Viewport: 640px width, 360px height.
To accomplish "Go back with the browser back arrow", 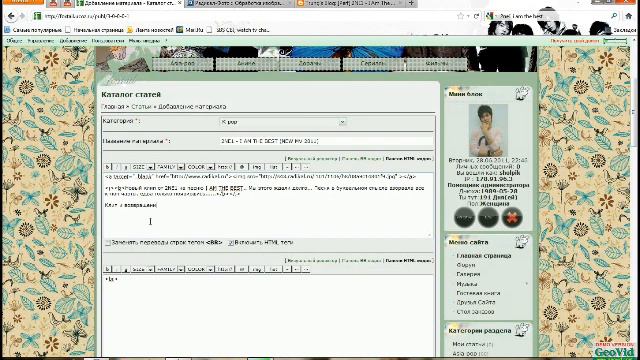I will tap(11, 16).
